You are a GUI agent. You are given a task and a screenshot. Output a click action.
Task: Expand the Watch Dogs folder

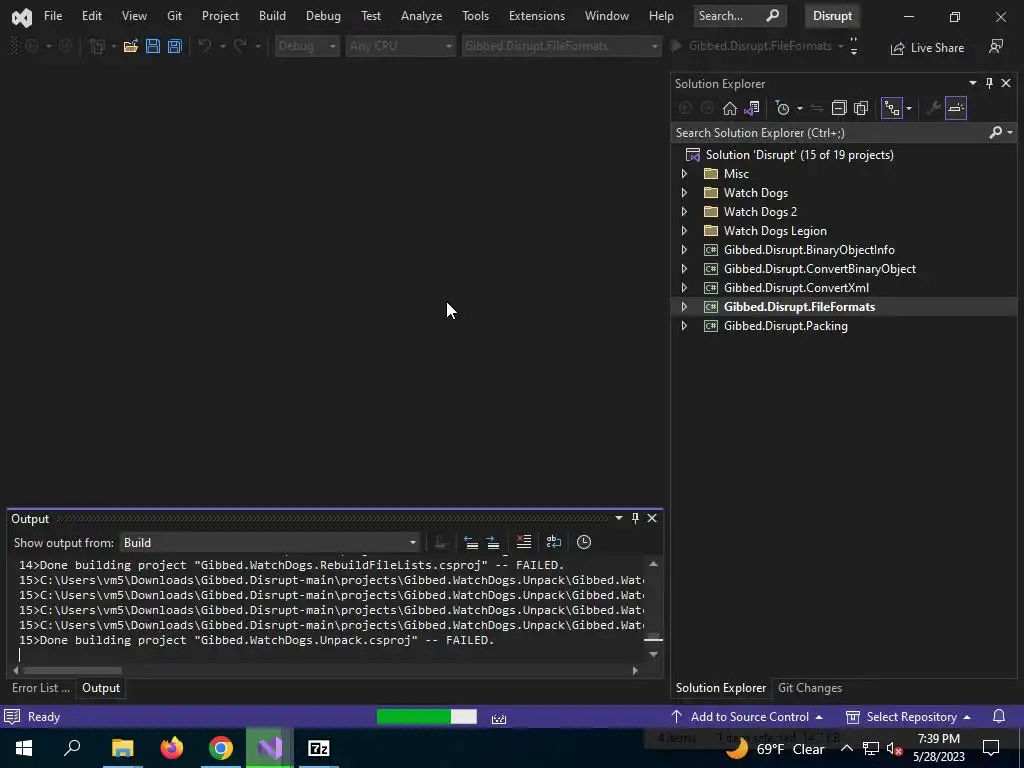tap(684, 193)
